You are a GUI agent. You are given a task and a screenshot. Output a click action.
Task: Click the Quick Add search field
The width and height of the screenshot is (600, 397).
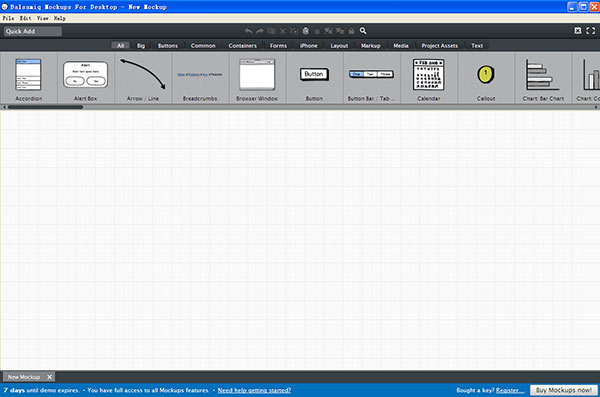(33, 31)
